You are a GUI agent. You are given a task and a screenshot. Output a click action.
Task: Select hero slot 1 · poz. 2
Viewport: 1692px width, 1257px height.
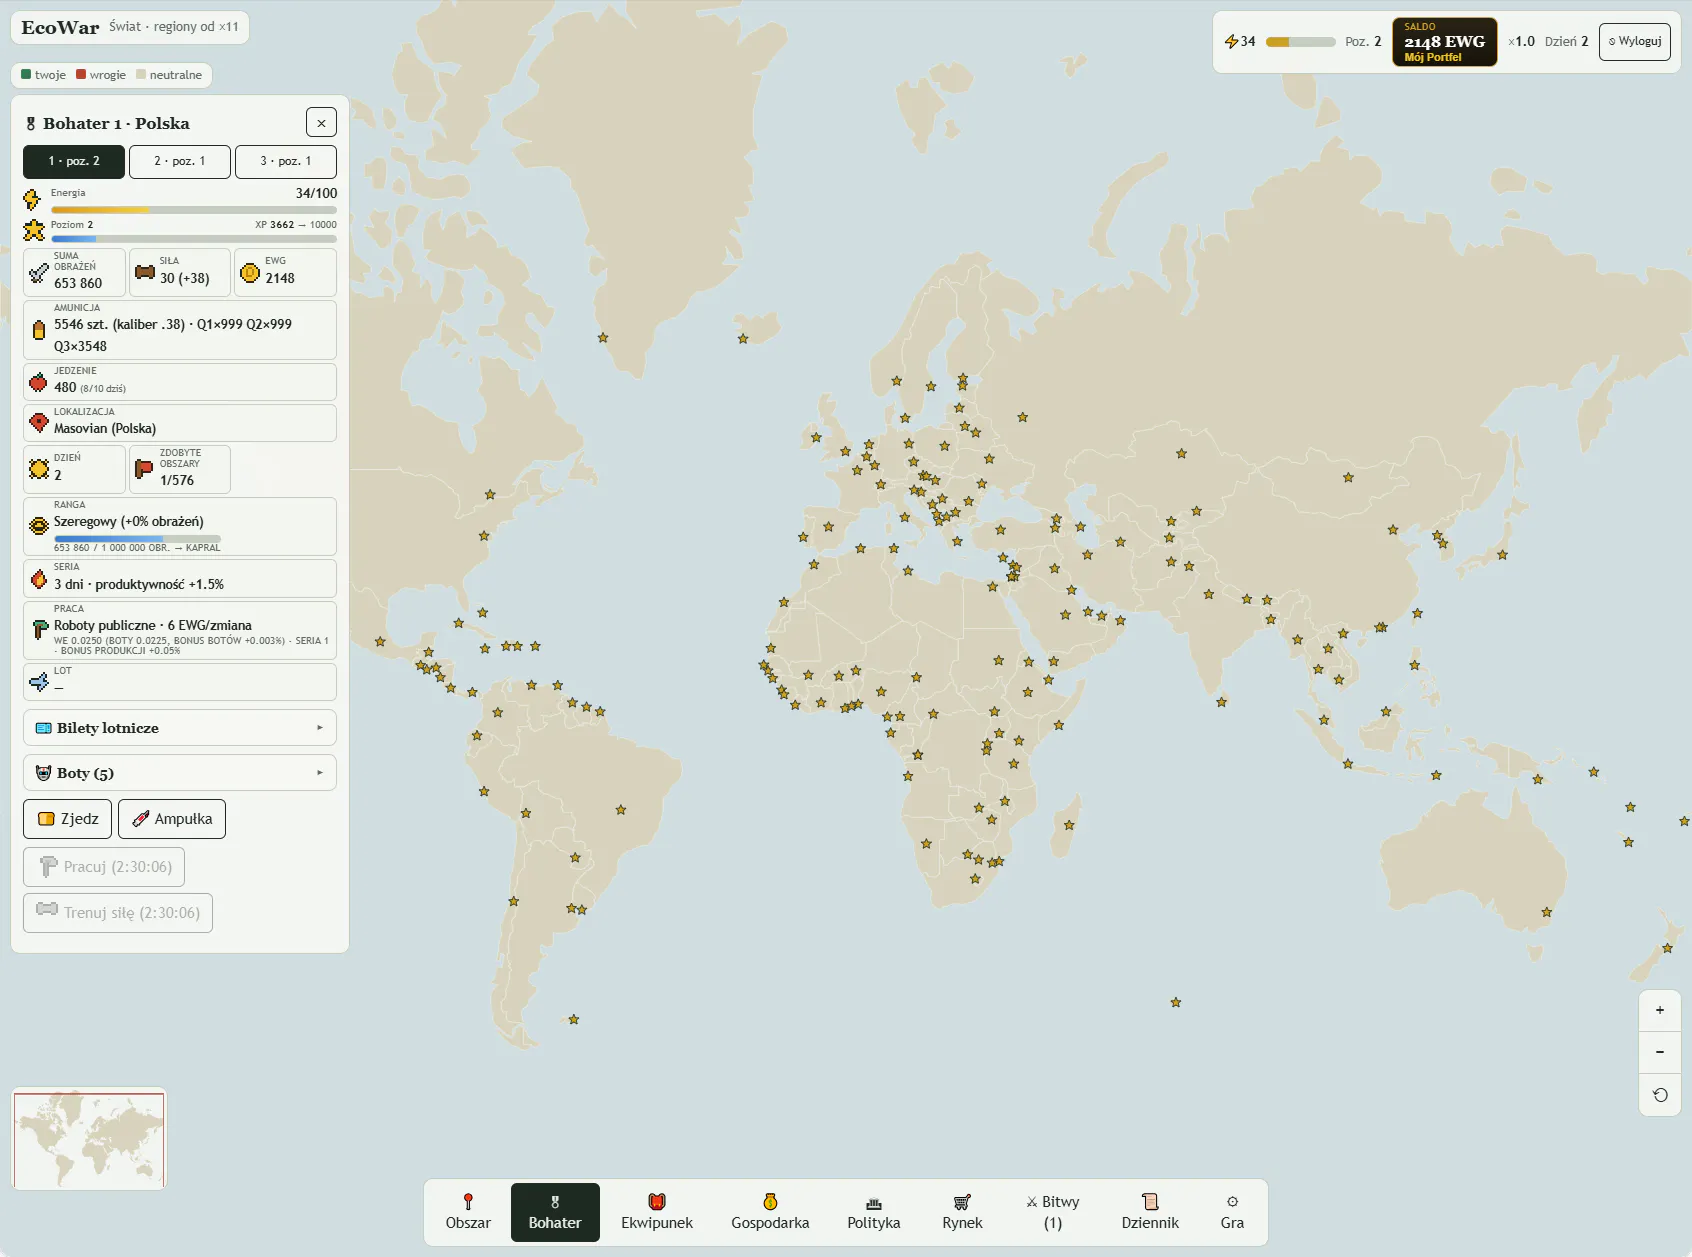[74, 161]
